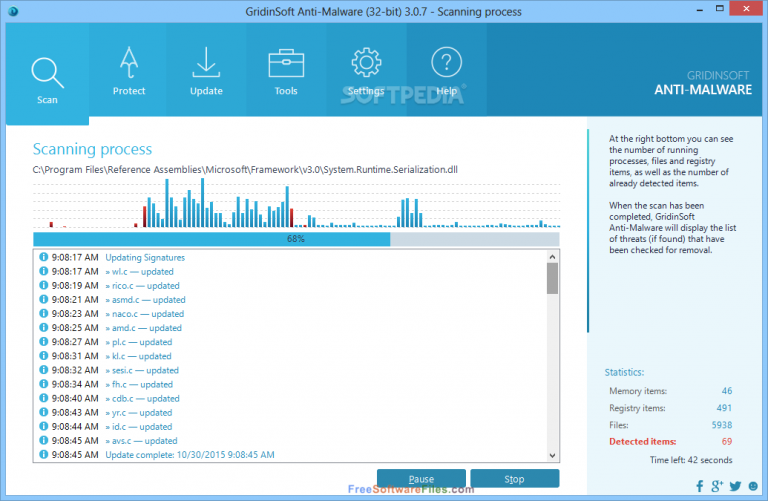Click the 'Detected items:' label
768x501 pixels.
click(642, 442)
